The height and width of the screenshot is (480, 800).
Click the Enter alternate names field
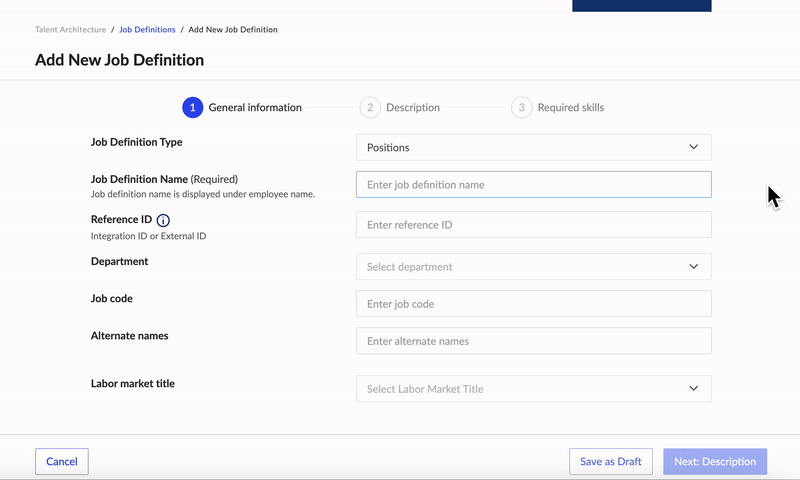tap(534, 341)
